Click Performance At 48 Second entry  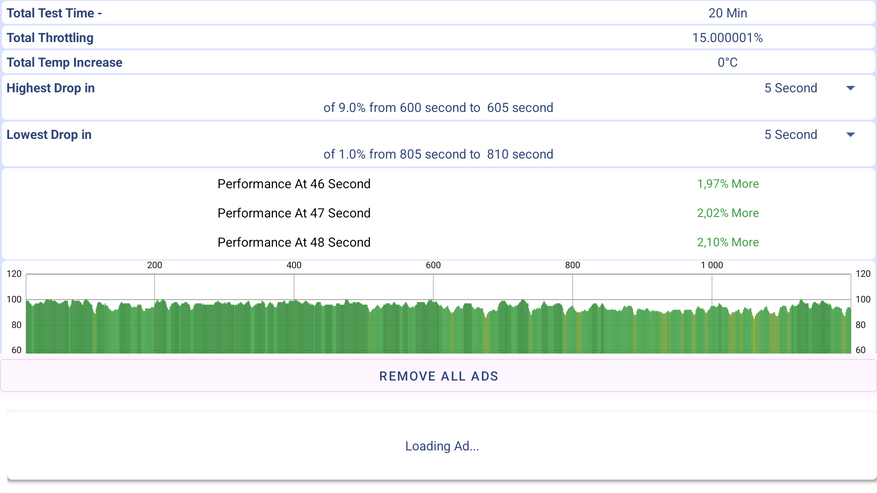click(x=294, y=242)
